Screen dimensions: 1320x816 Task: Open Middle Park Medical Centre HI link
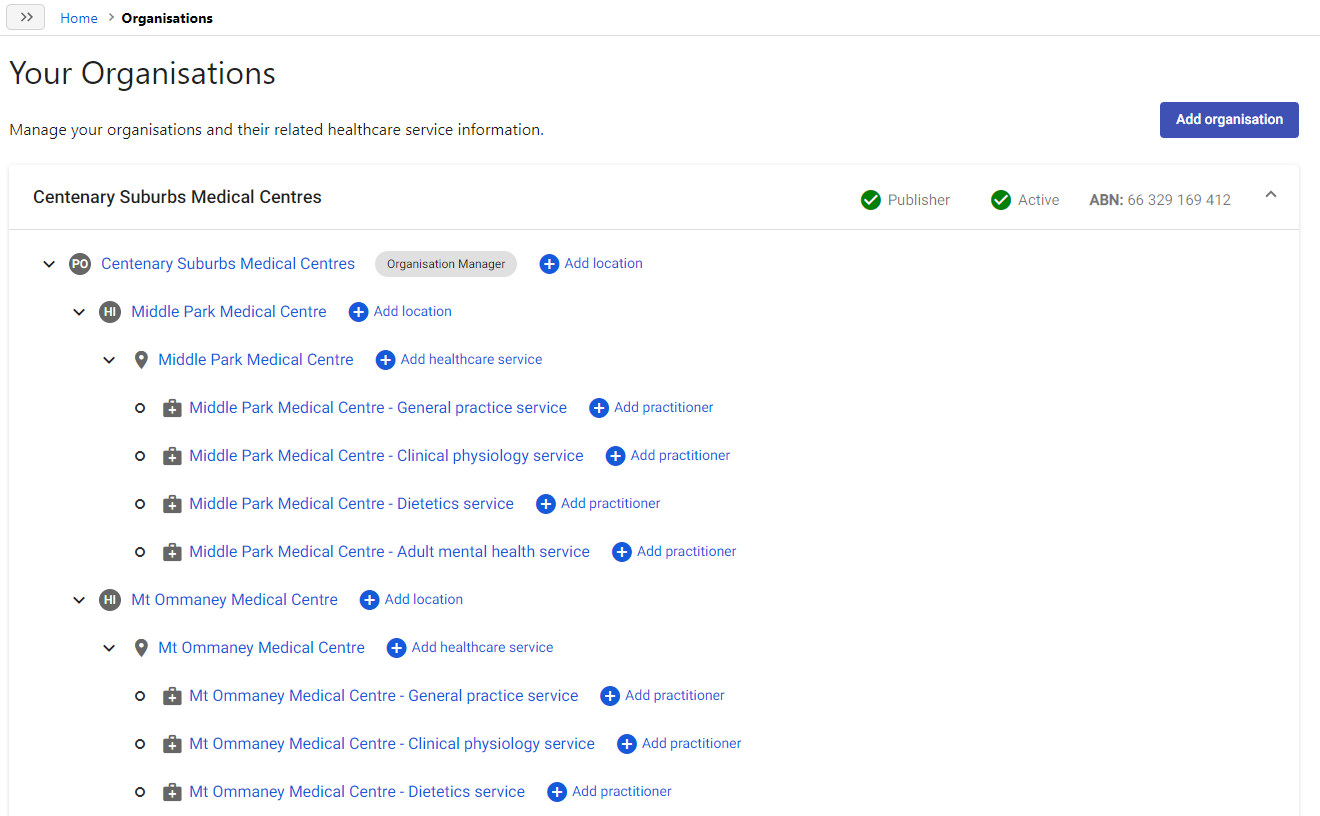click(x=229, y=312)
